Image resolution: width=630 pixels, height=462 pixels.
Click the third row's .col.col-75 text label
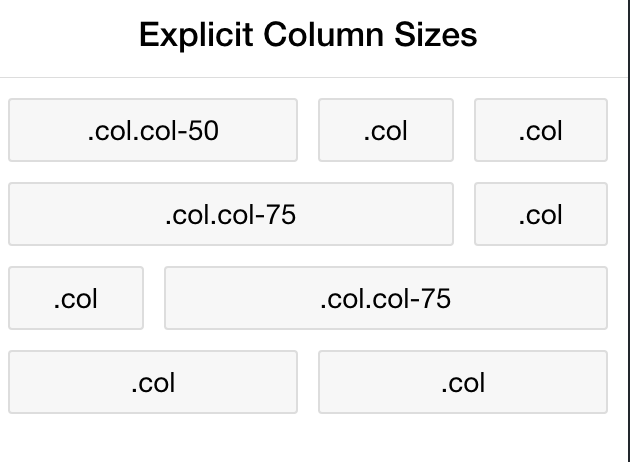[386, 299]
